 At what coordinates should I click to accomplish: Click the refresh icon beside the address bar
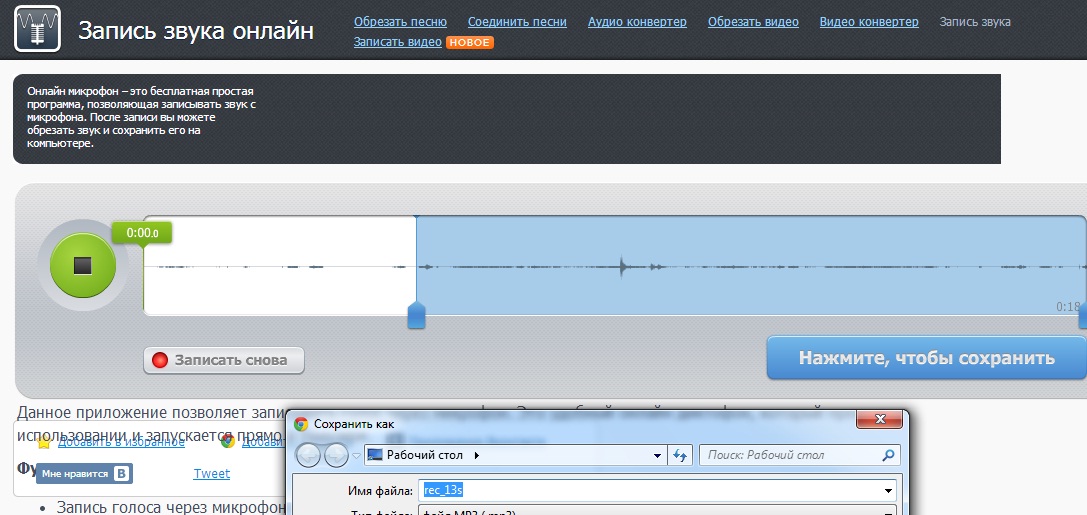click(681, 455)
